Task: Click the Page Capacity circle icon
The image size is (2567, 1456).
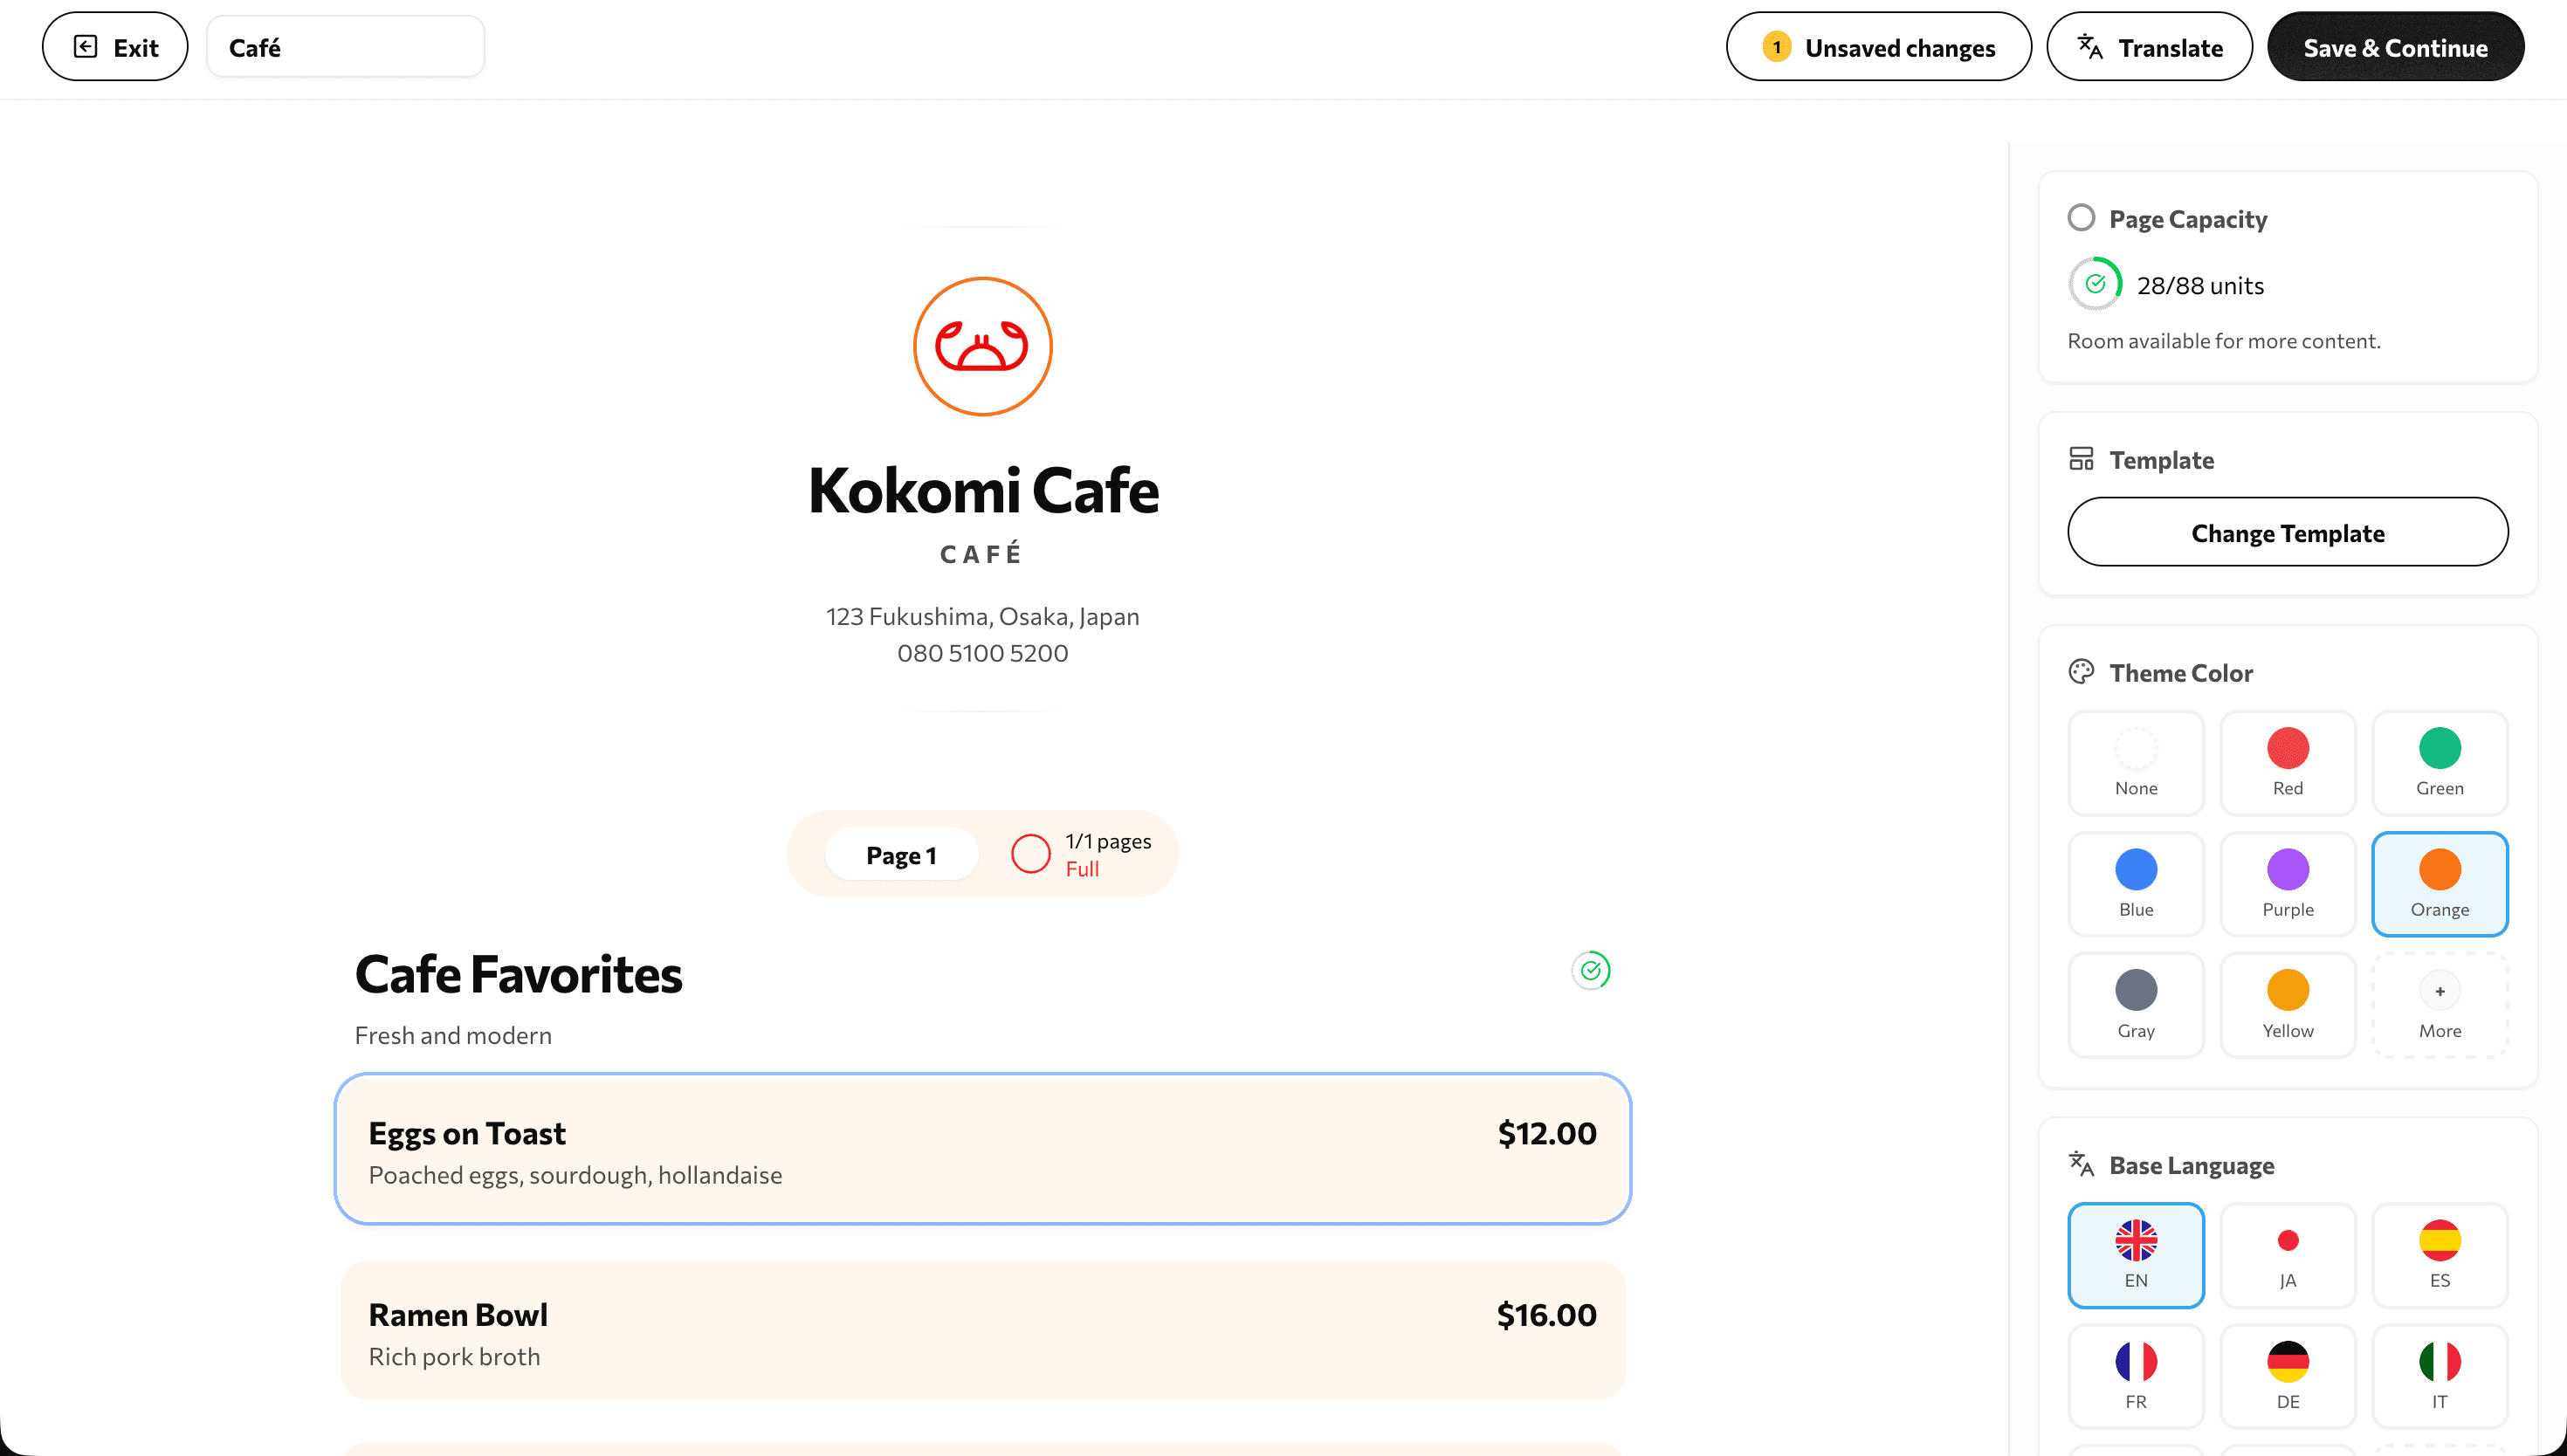Action: [2082, 217]
